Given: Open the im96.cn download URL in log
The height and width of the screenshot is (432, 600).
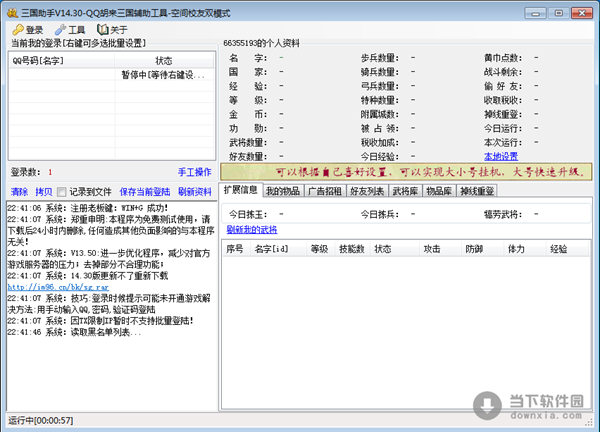Looking at the screenshot, I should (x=58, y=287).
